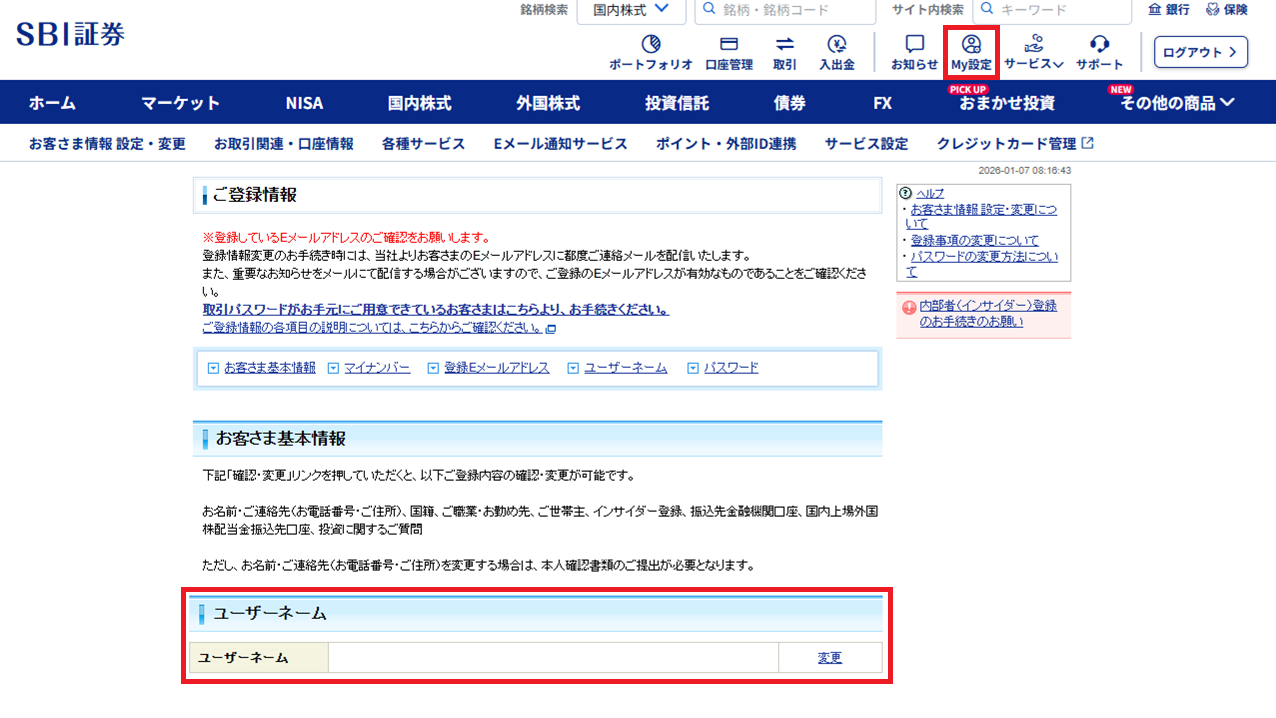The width and height of the screenshot is (1276, 718).
Task: Open NISA navigation item
Action: click(x=304, y=103)
